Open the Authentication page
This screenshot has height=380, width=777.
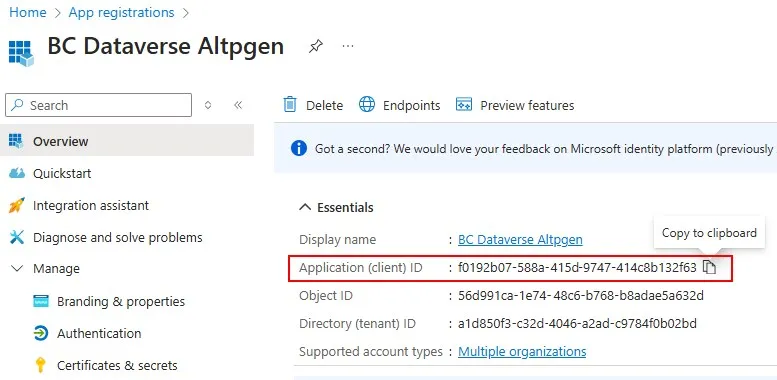99,333
